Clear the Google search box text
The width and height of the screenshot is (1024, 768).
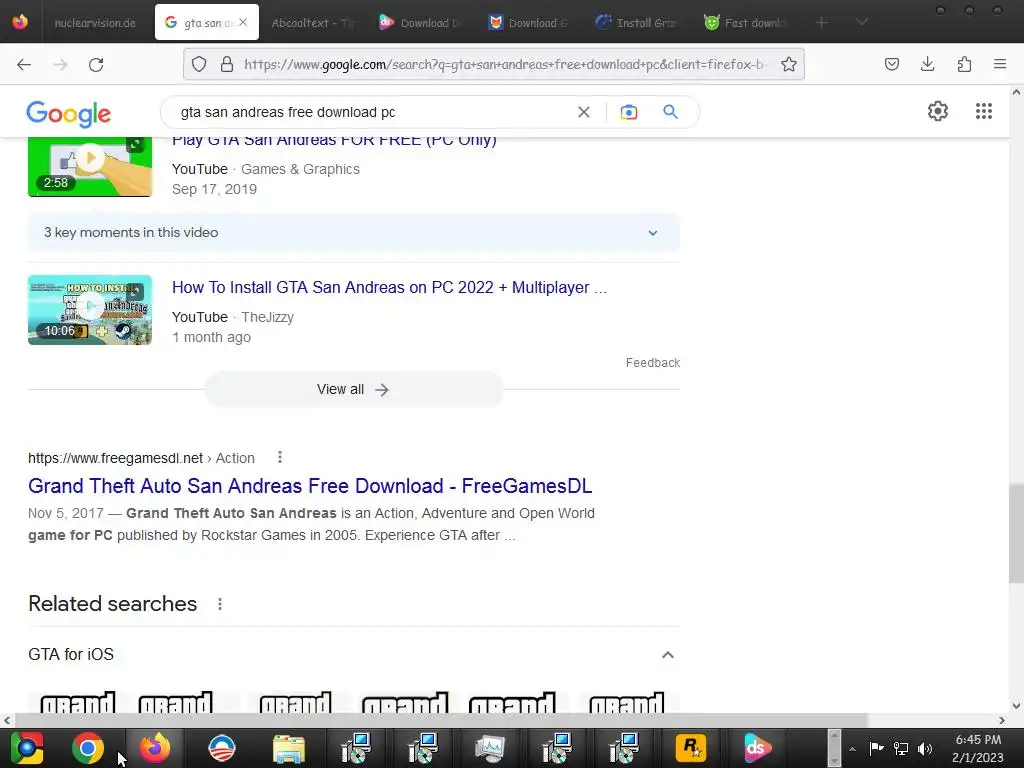pyautogui.click(x=584, y=112)
